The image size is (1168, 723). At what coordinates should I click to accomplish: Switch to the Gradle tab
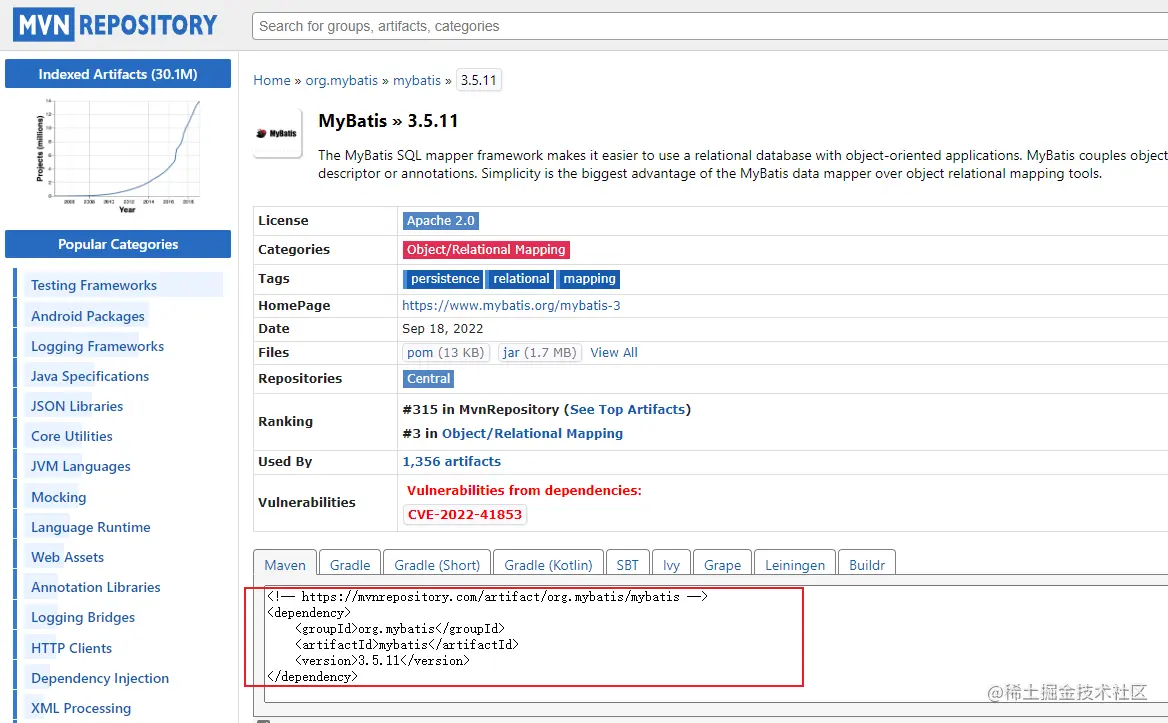pyautogui.click(x=349, y=564)
